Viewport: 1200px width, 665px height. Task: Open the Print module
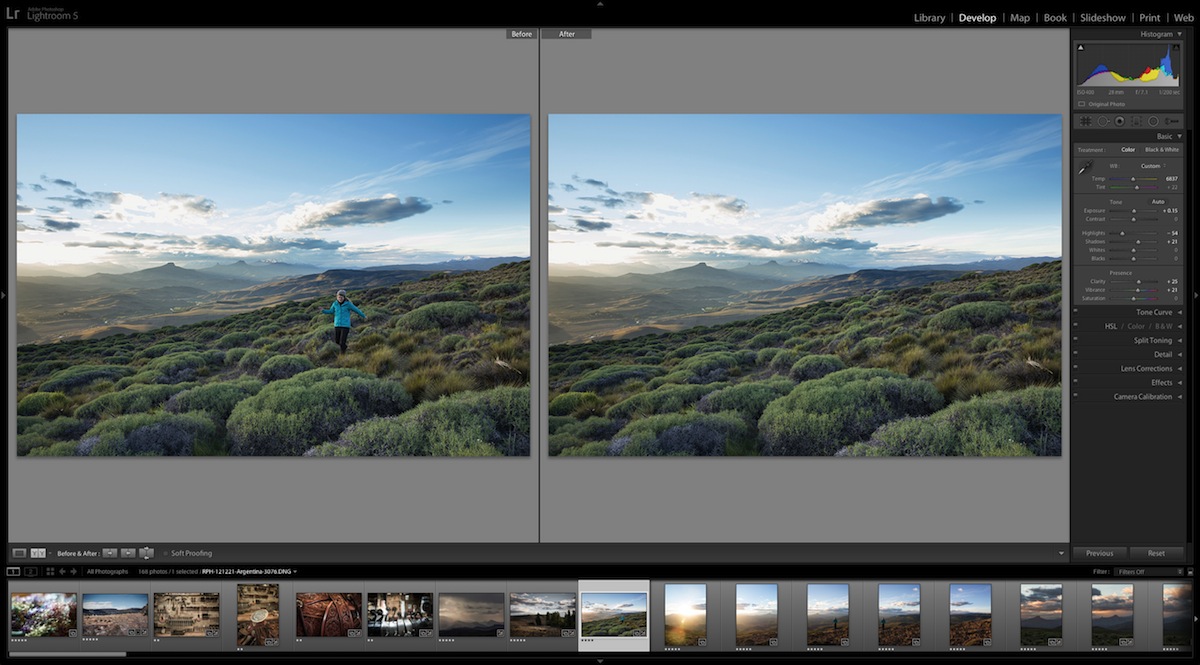pyautogui.click(x=1150, y=17)
